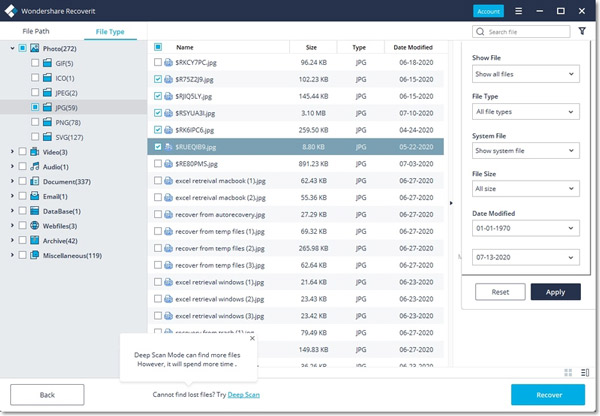Open the Show File dropdown

pyautogui.click(x=525, y=75)
